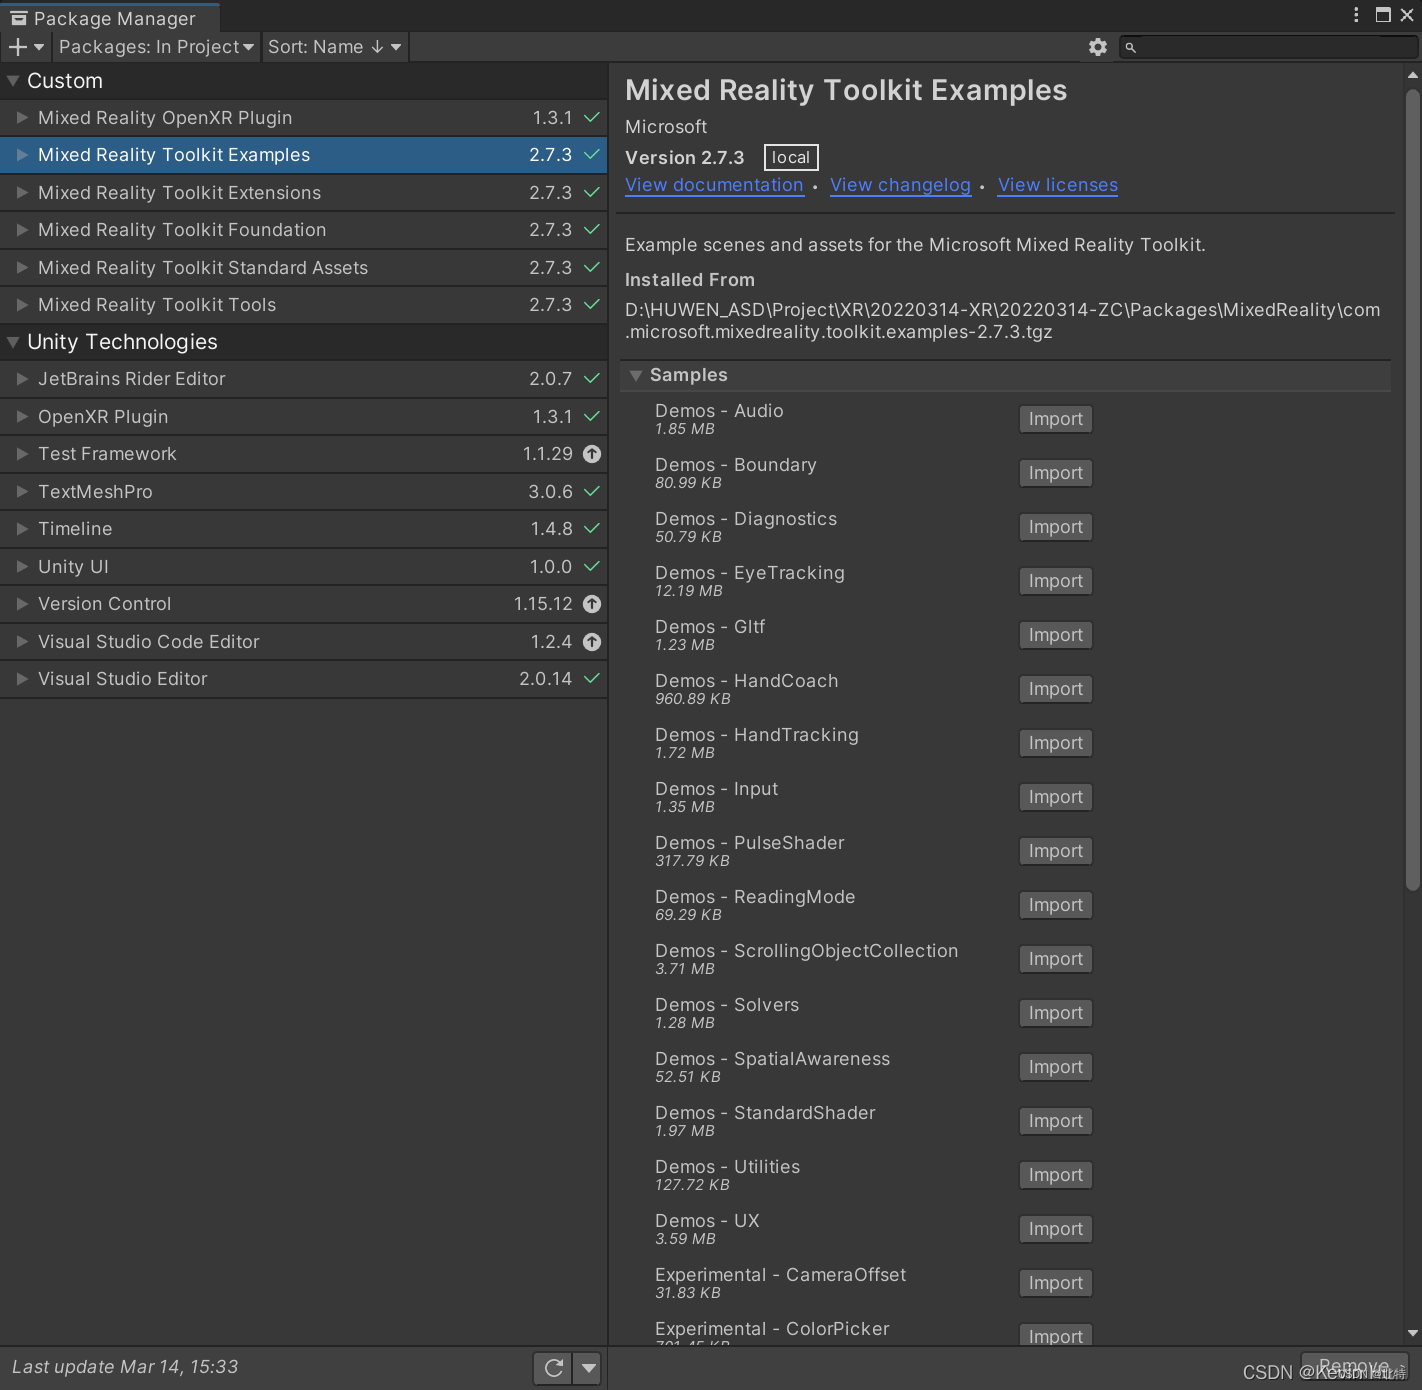
Task: Expand Mixed Reality Toolkit Foundation versions arrow
Action: [22, 230]
